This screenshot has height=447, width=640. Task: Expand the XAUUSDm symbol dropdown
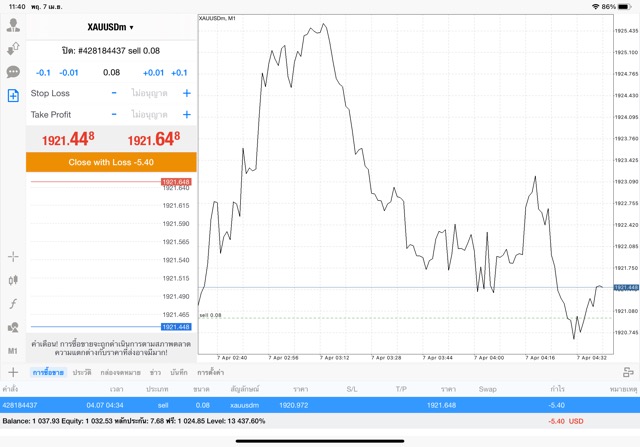(111, 27)
